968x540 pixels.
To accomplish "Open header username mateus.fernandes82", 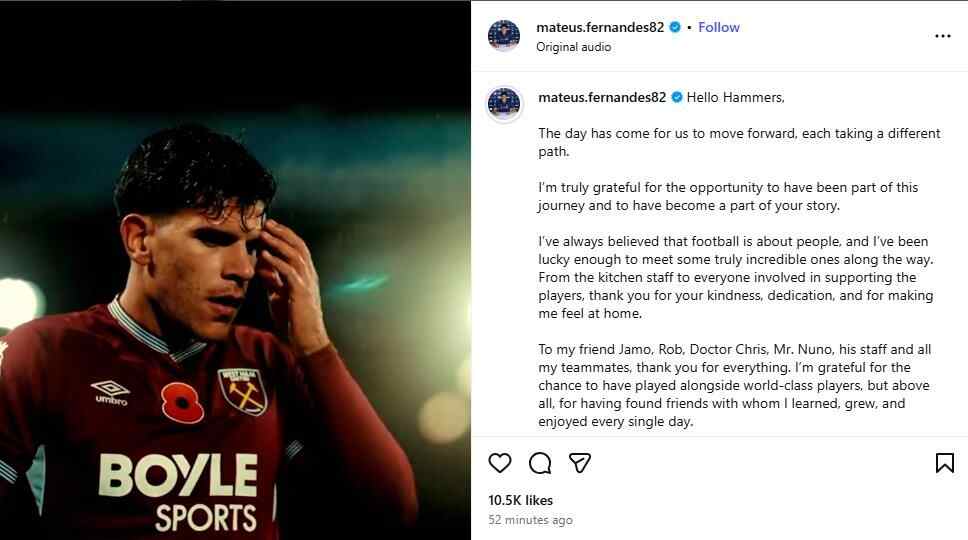I will pyautogui.click(x=600, y=27).
